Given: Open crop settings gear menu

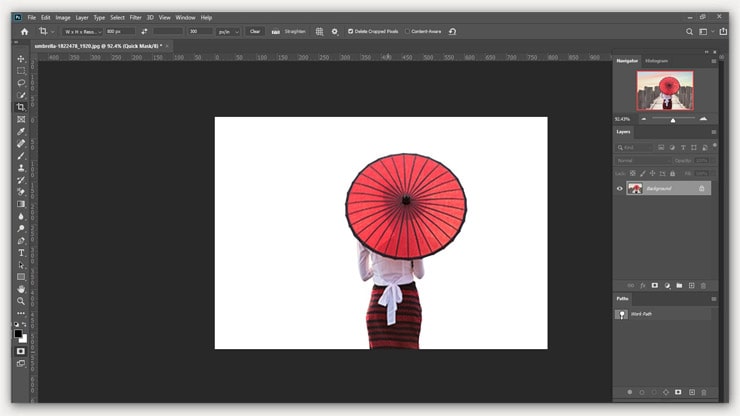Looking at the screenshot, I should tap(335, 31).
